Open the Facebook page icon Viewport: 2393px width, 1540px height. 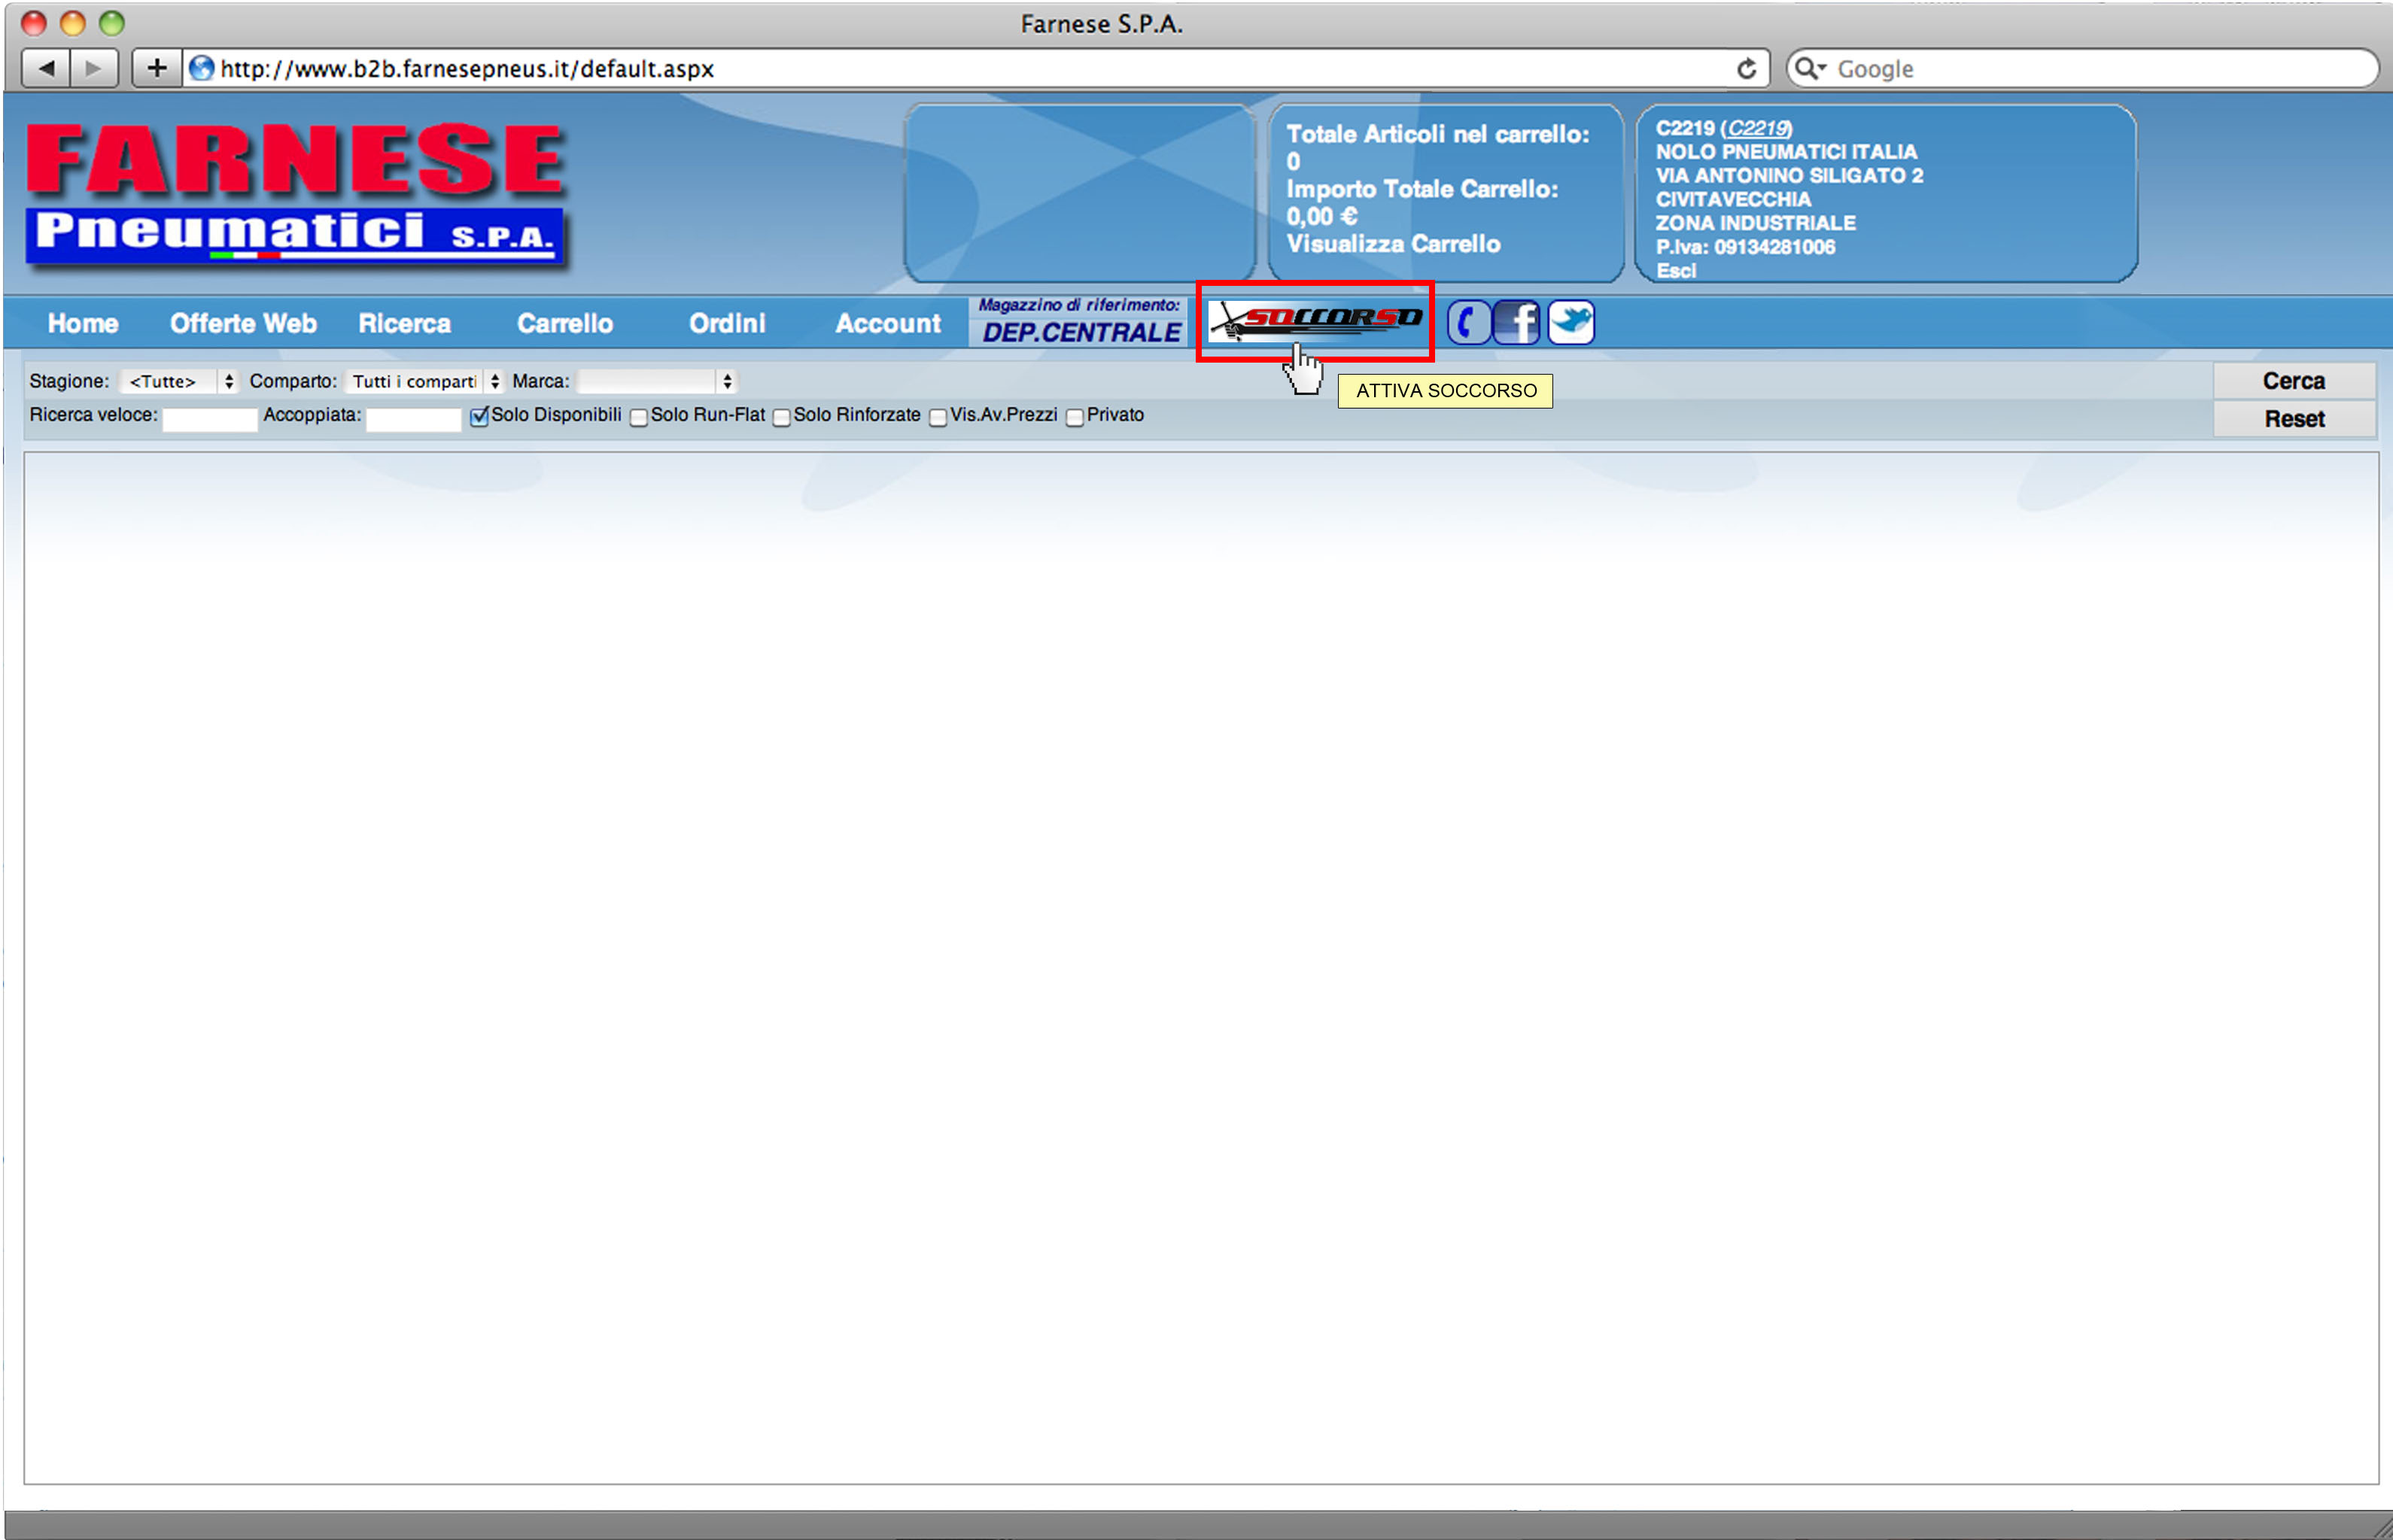click(1517, 323)
